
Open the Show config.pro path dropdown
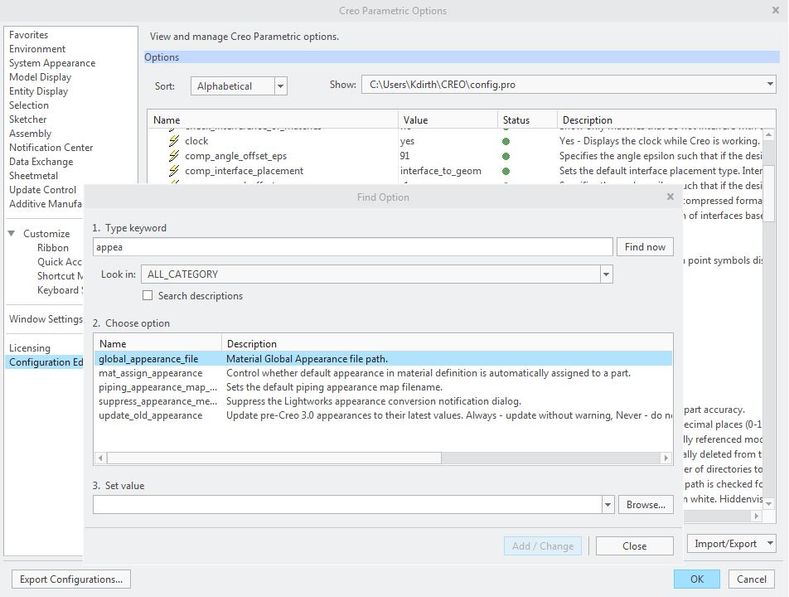[770, 84]
